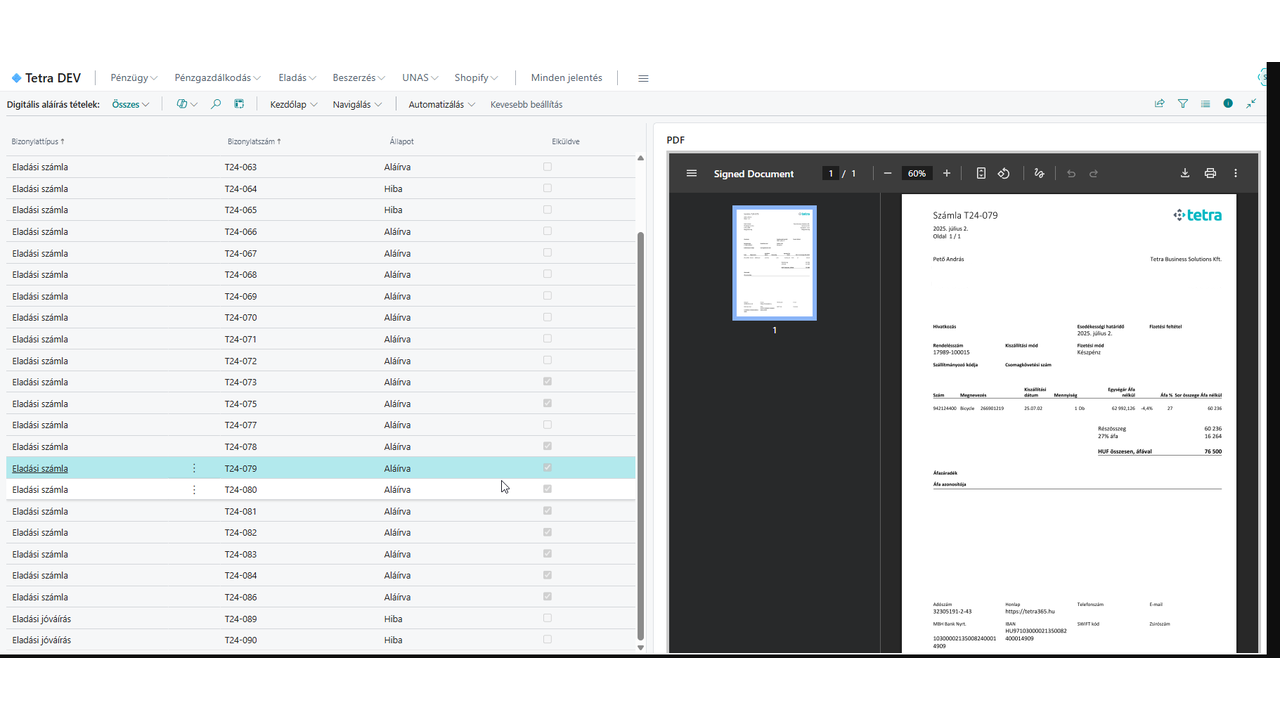This screenshot has width=1280, height=720.
Task: Click the PDF undo arrow
Action: tap(1071, 173)
